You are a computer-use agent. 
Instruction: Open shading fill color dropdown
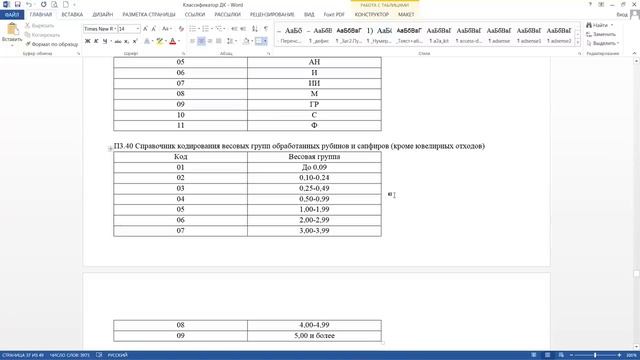[x=251, y=41]
